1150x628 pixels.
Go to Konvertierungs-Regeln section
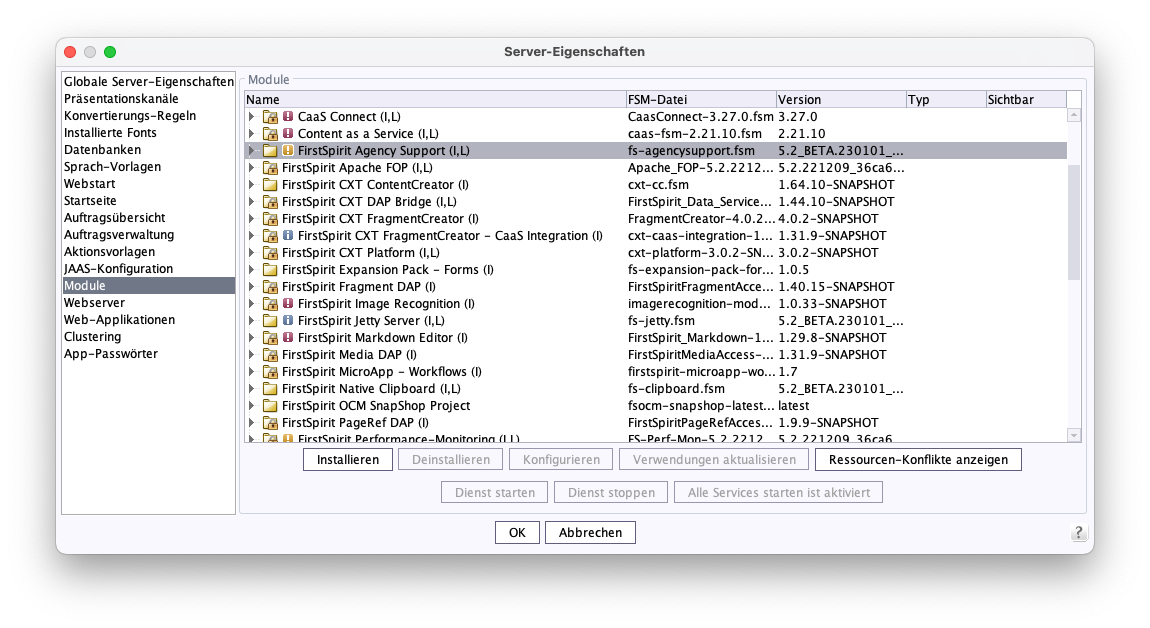[x=148, y=115]
